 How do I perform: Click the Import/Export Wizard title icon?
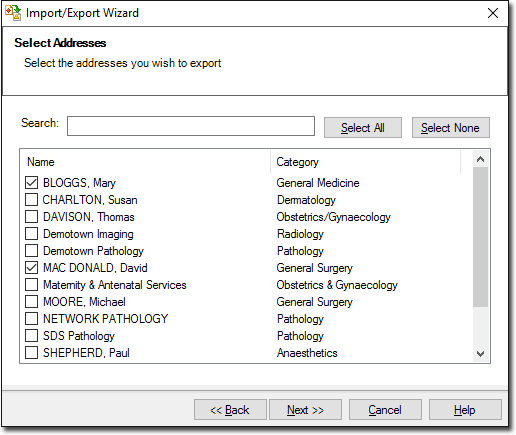(13, 13)
